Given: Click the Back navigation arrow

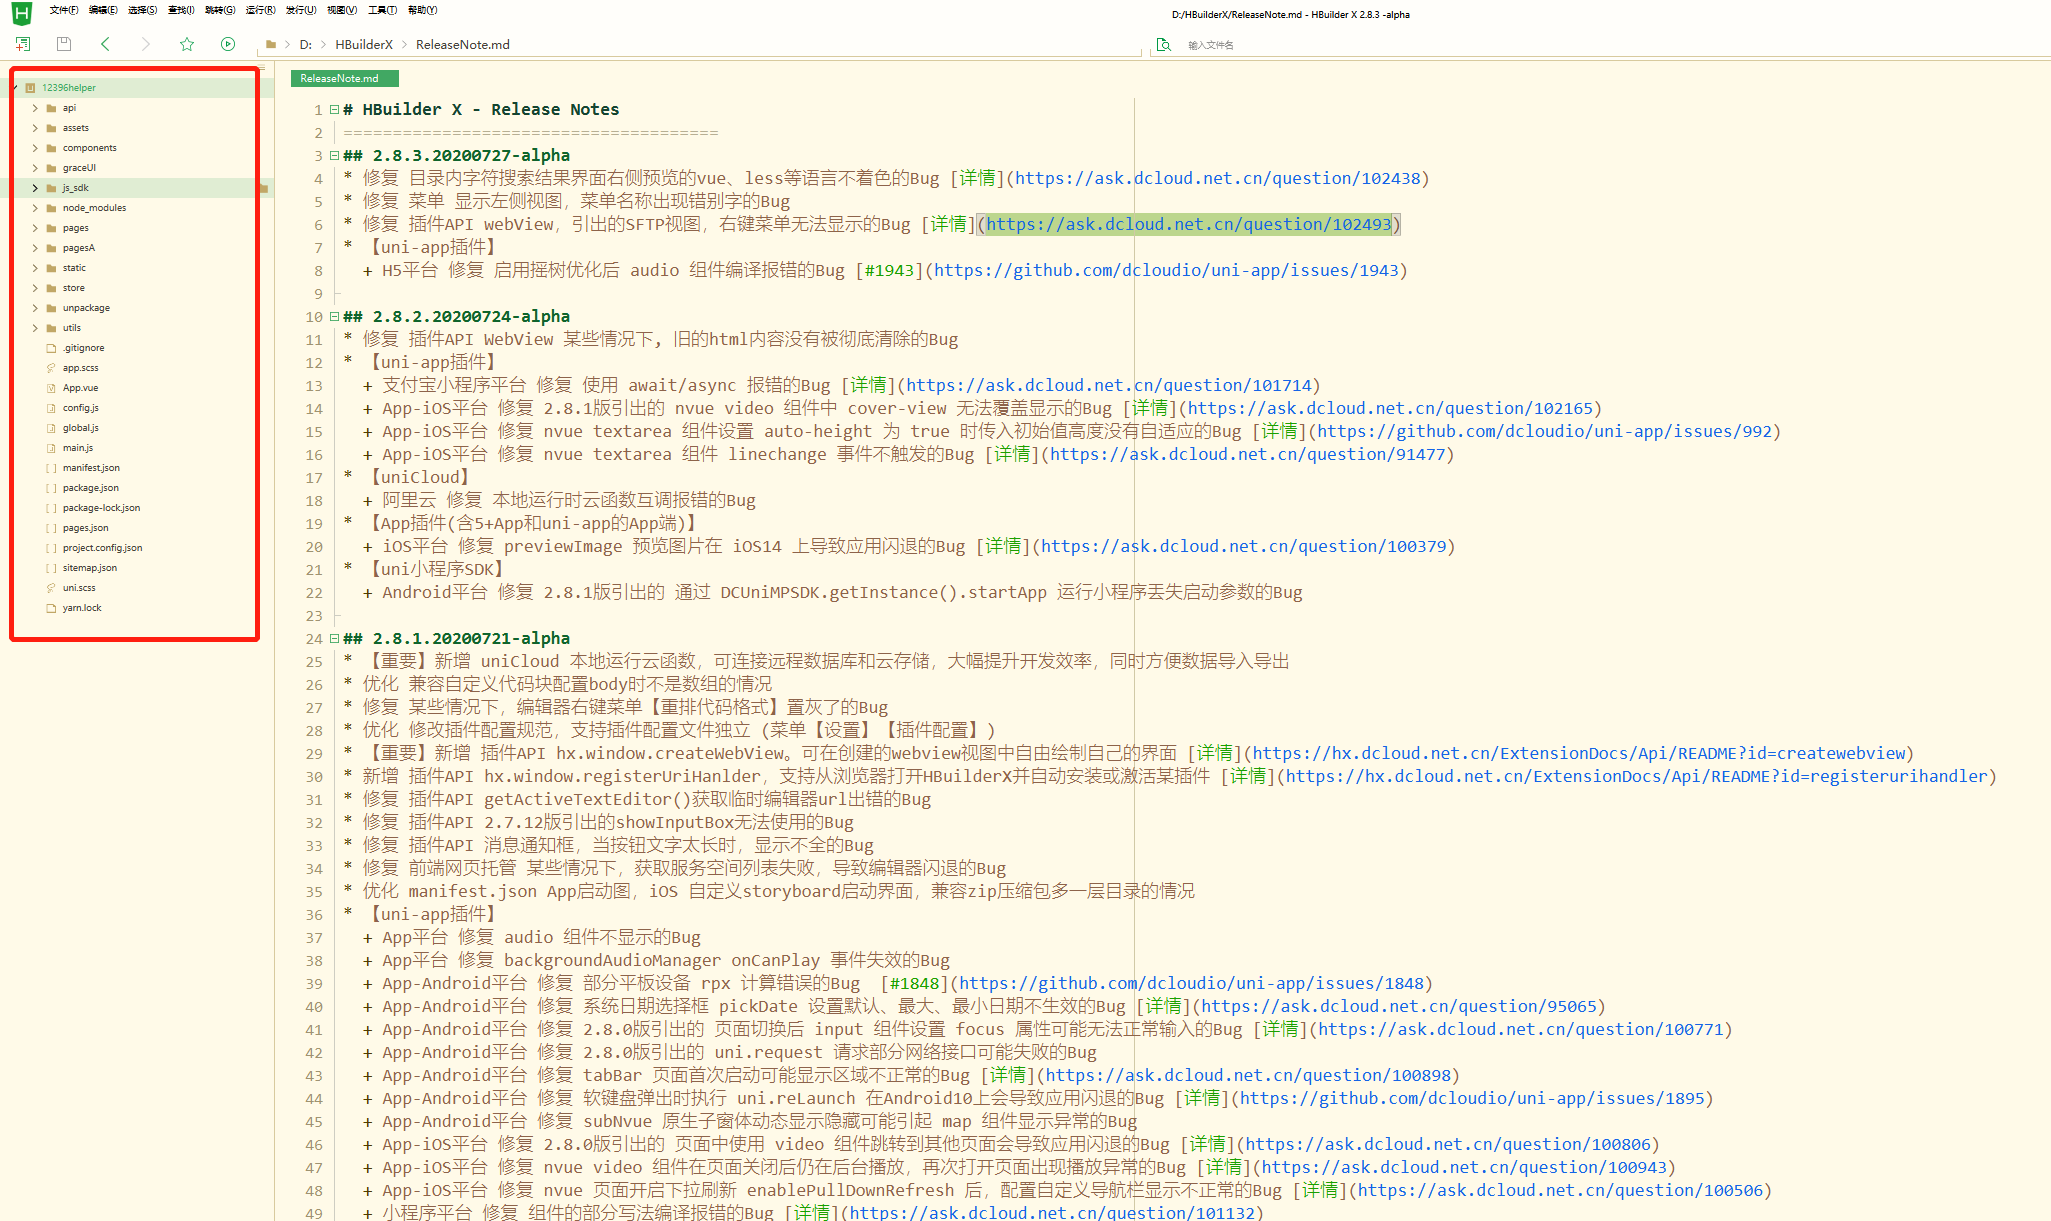Looking at the screenshot, I should click(x=105, y=44).
